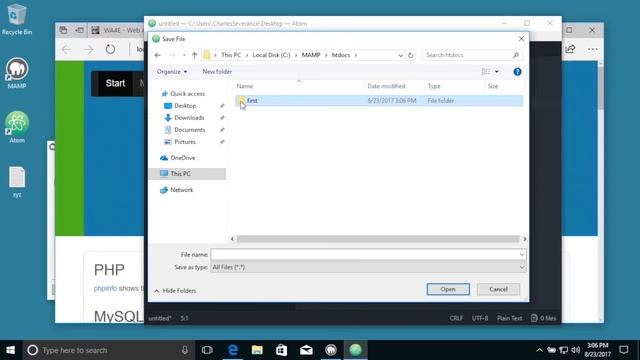Close the Save File dialog
Viewport: 640px width, 360px height.
521,39
